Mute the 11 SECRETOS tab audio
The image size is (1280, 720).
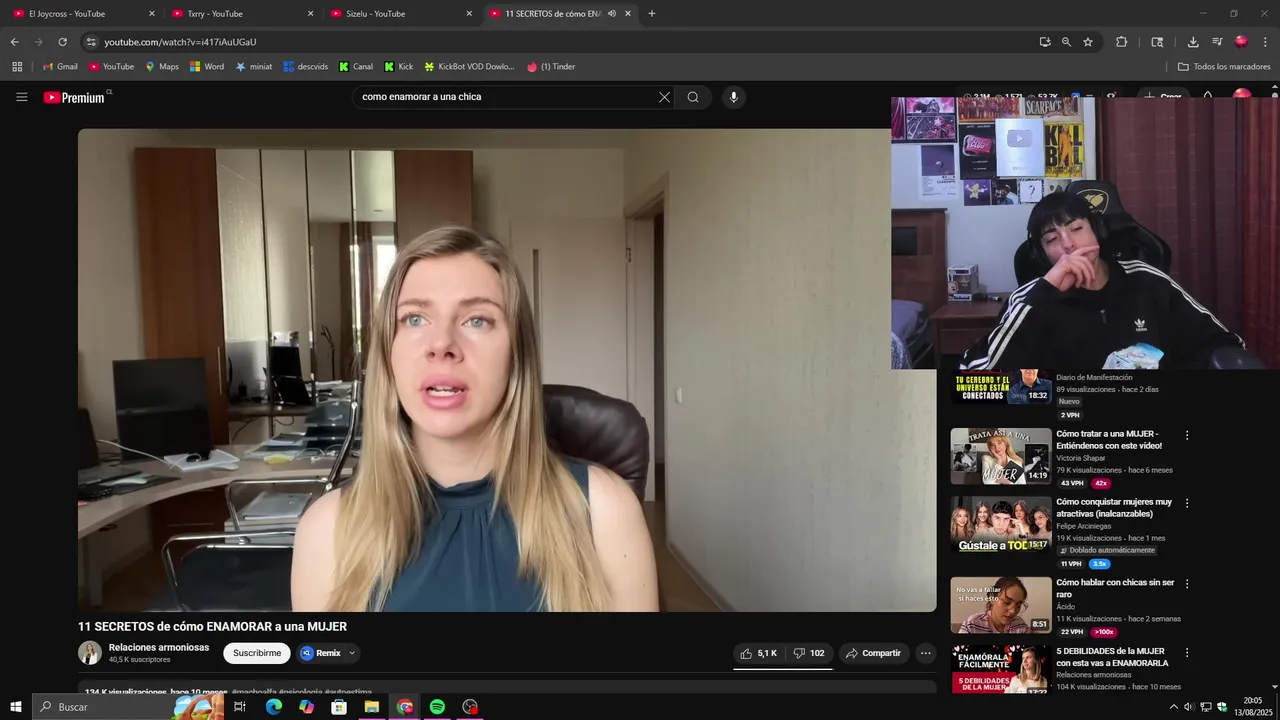click(611, 14)
